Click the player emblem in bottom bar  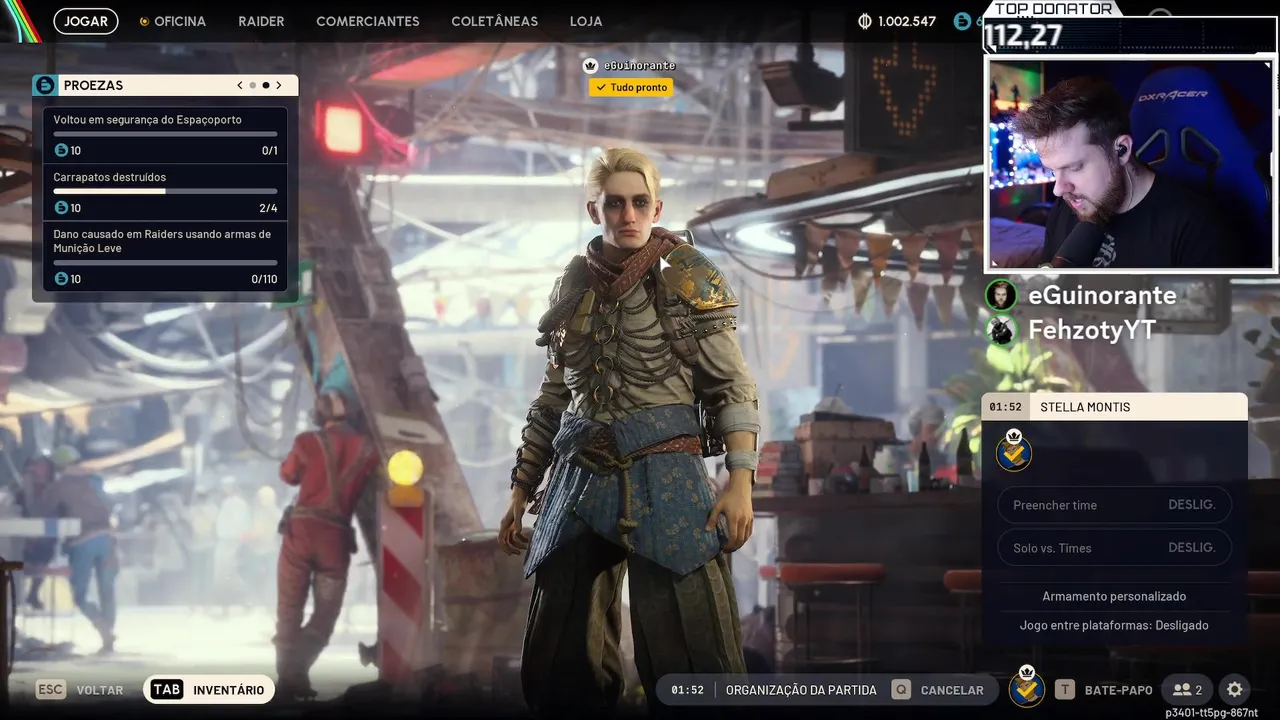[1026, 687]
